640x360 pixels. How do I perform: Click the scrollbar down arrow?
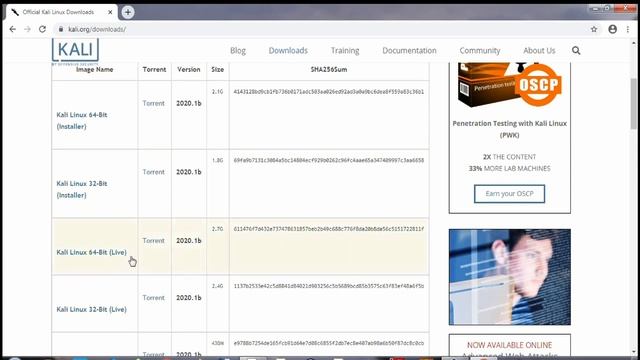633,352
